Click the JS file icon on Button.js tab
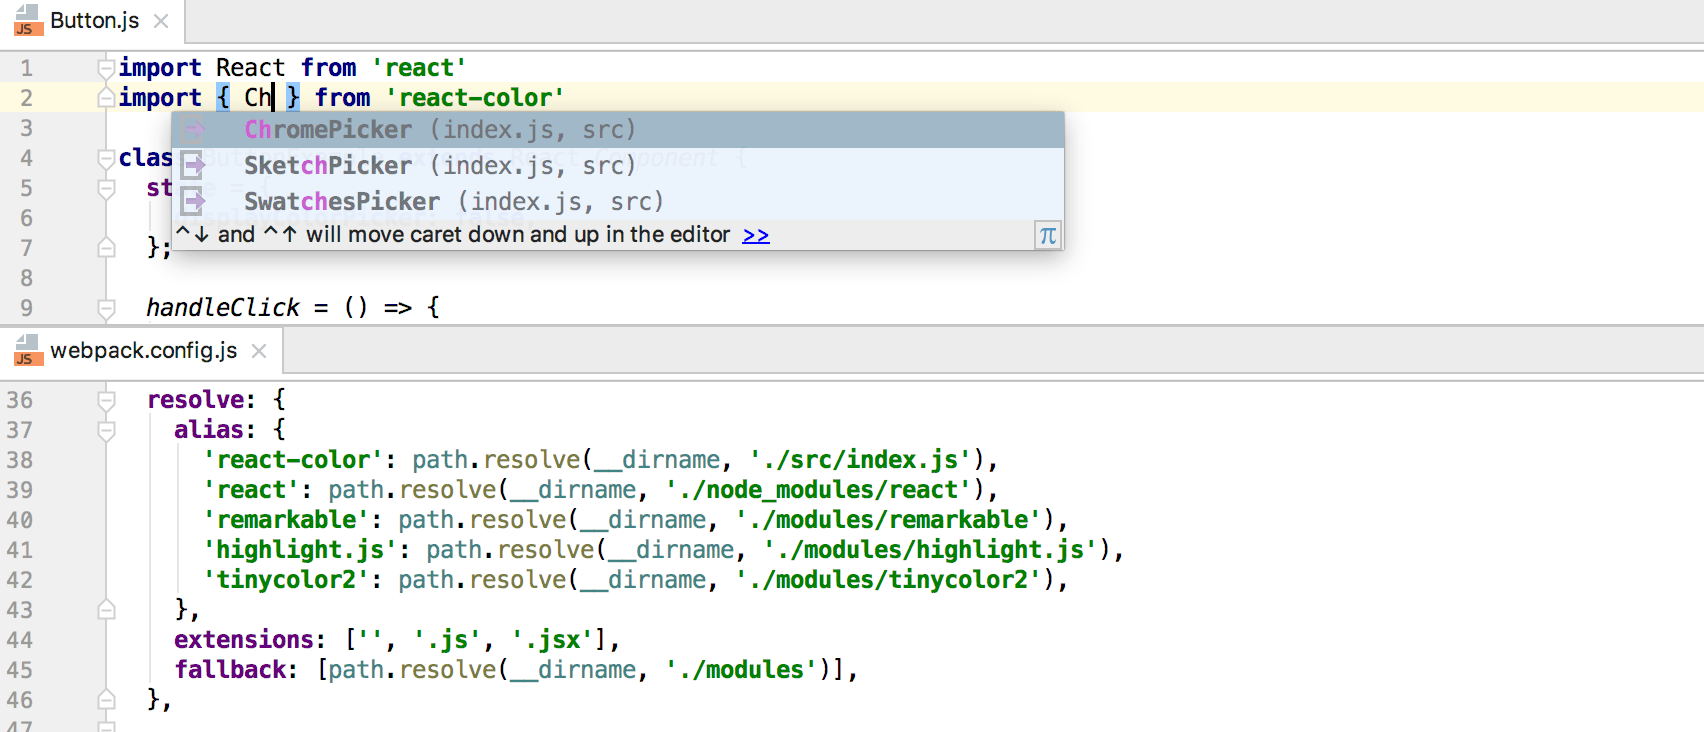This screenshot has height=732, width=1704. click(x=26, y=20)
